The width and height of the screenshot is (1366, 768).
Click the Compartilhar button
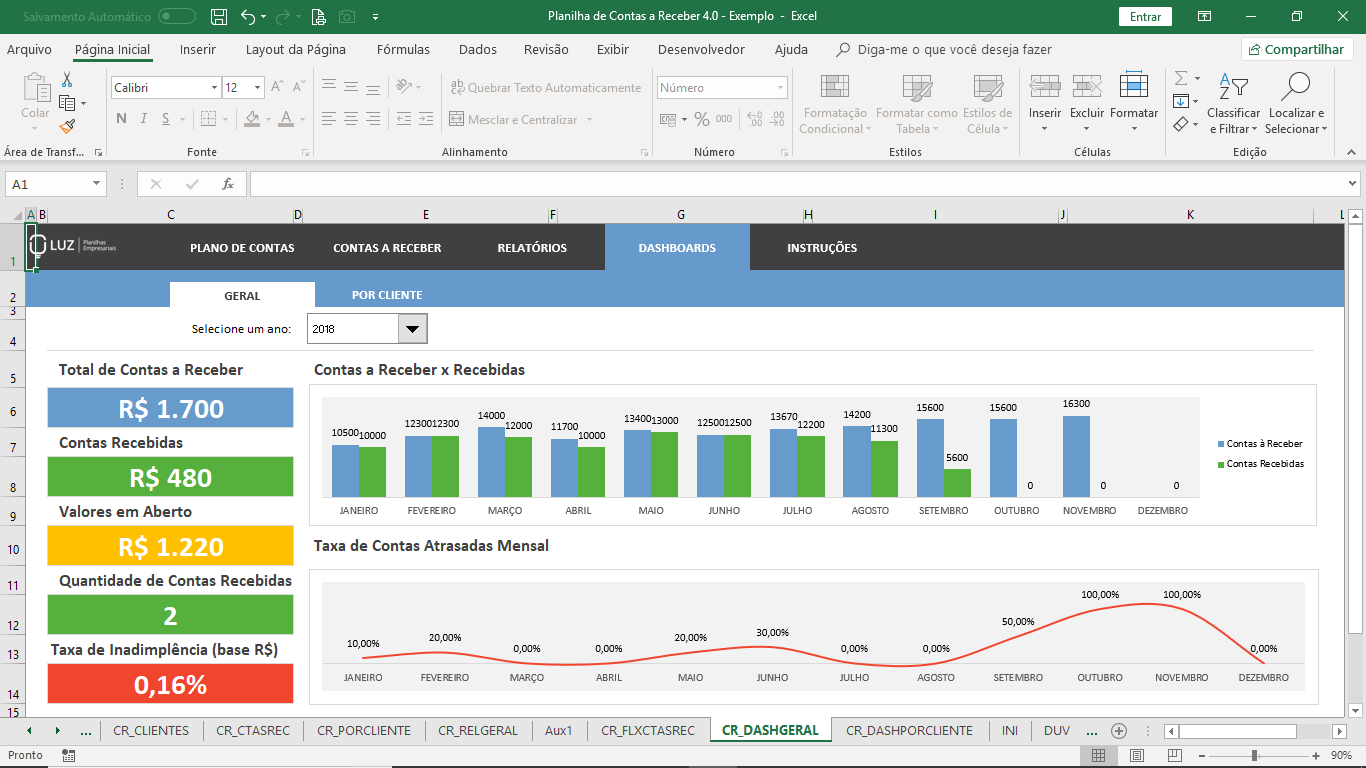1297,49
